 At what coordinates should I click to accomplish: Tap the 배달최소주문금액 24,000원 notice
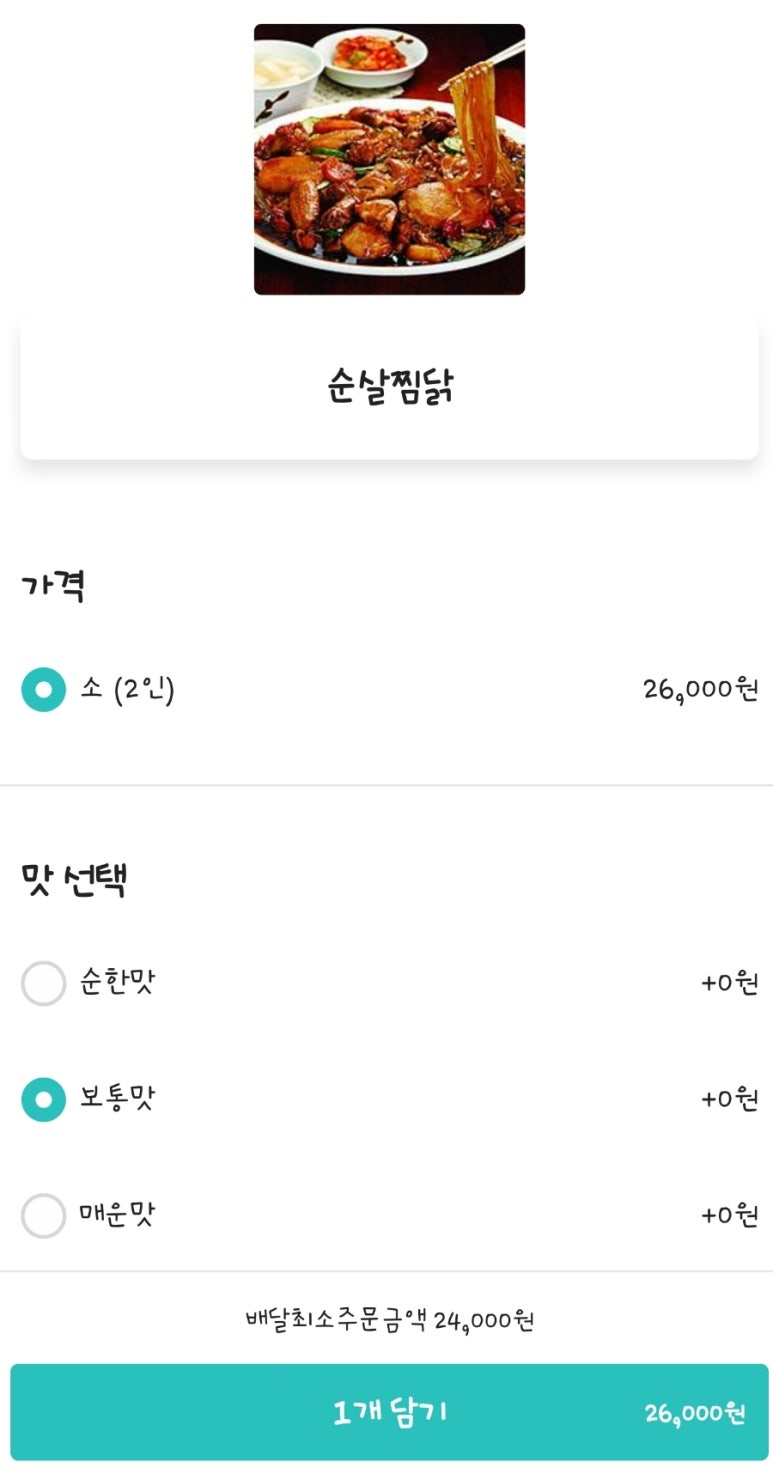tap(389, 1320)
